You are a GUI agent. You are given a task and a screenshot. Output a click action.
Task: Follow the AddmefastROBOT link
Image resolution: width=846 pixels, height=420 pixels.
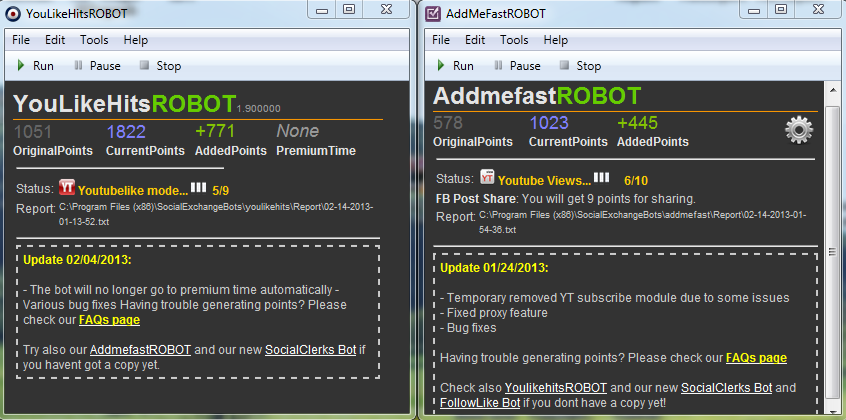(140, 350)
